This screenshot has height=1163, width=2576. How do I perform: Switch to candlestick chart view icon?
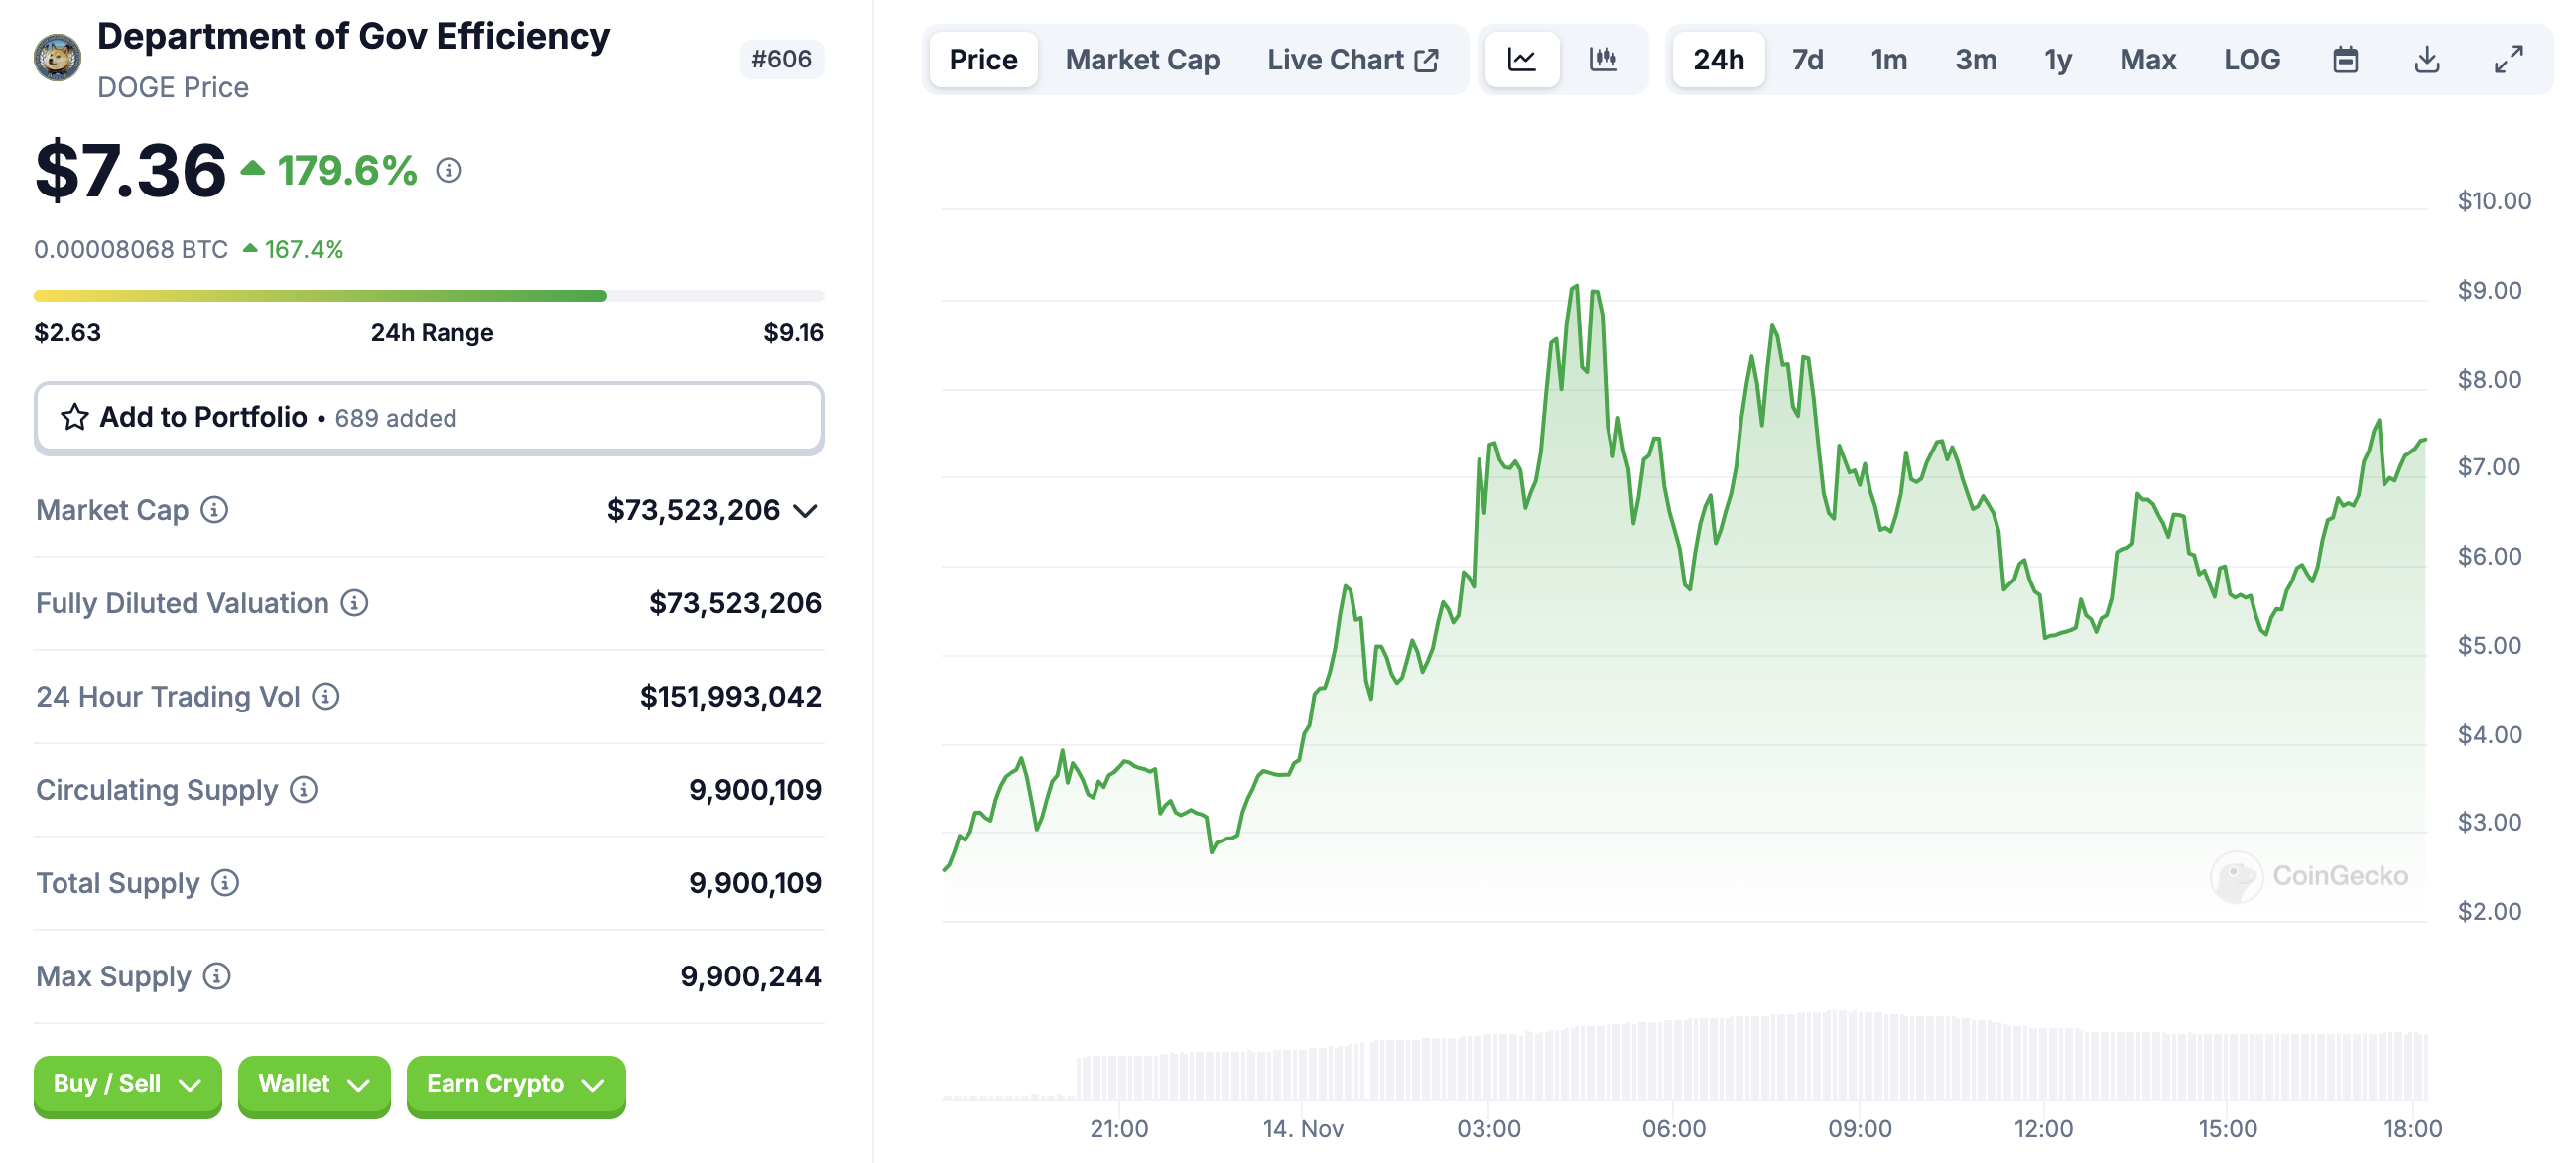(1603, 60)
